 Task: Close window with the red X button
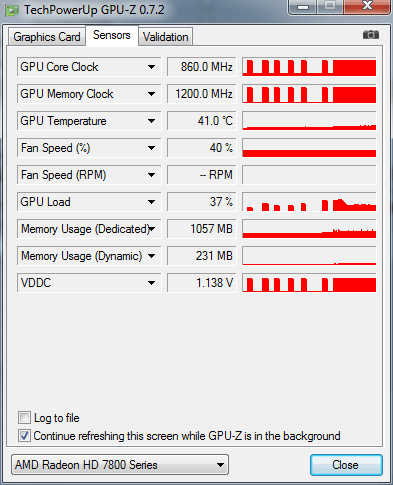[x=367, y=6]
